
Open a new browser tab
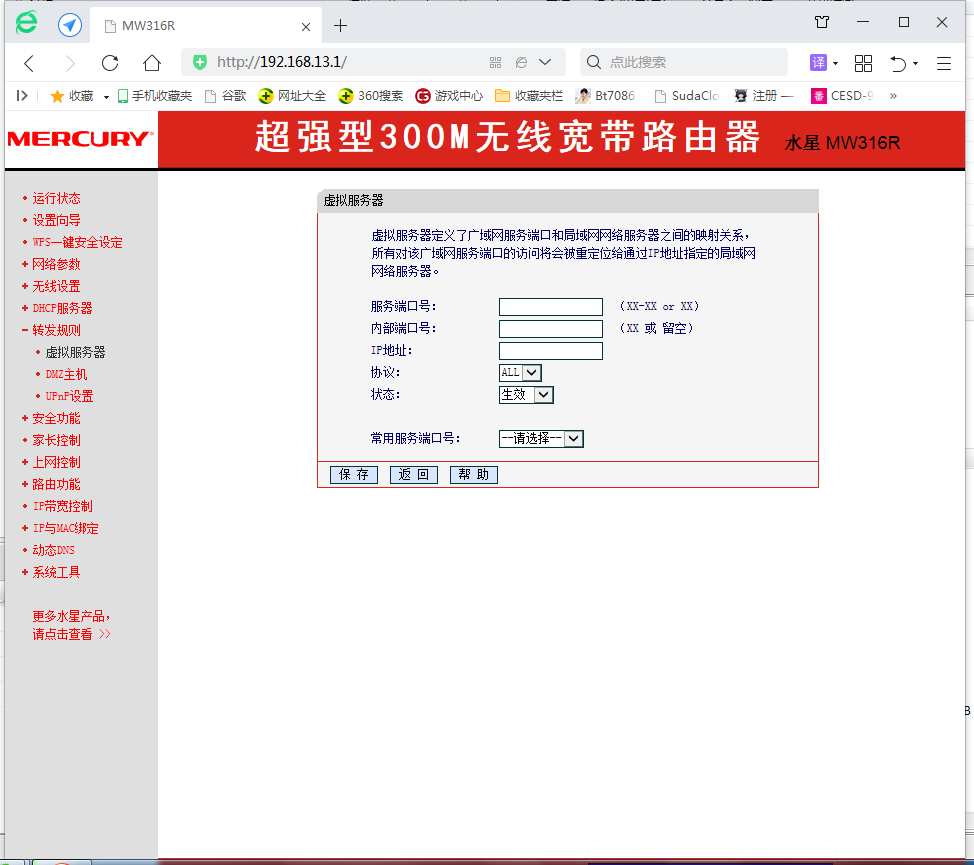point(340,26)
